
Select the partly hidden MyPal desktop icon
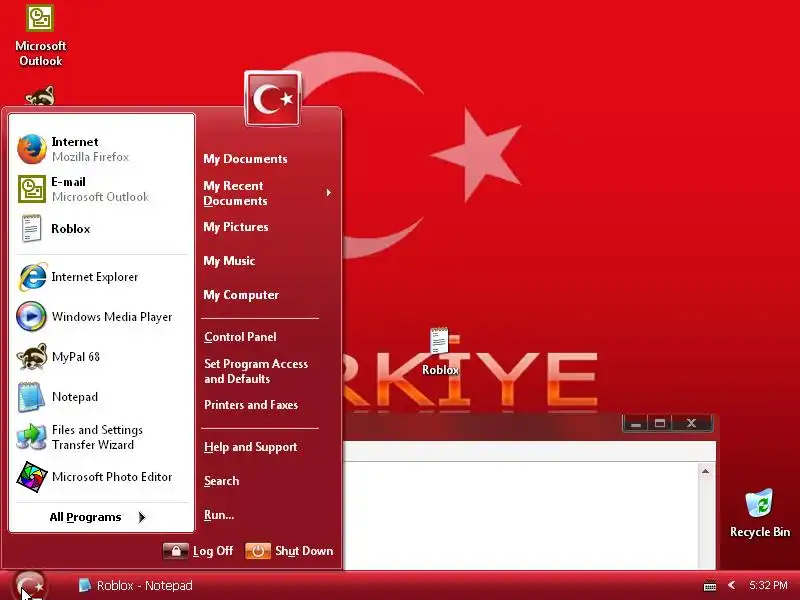pos(40,96)
